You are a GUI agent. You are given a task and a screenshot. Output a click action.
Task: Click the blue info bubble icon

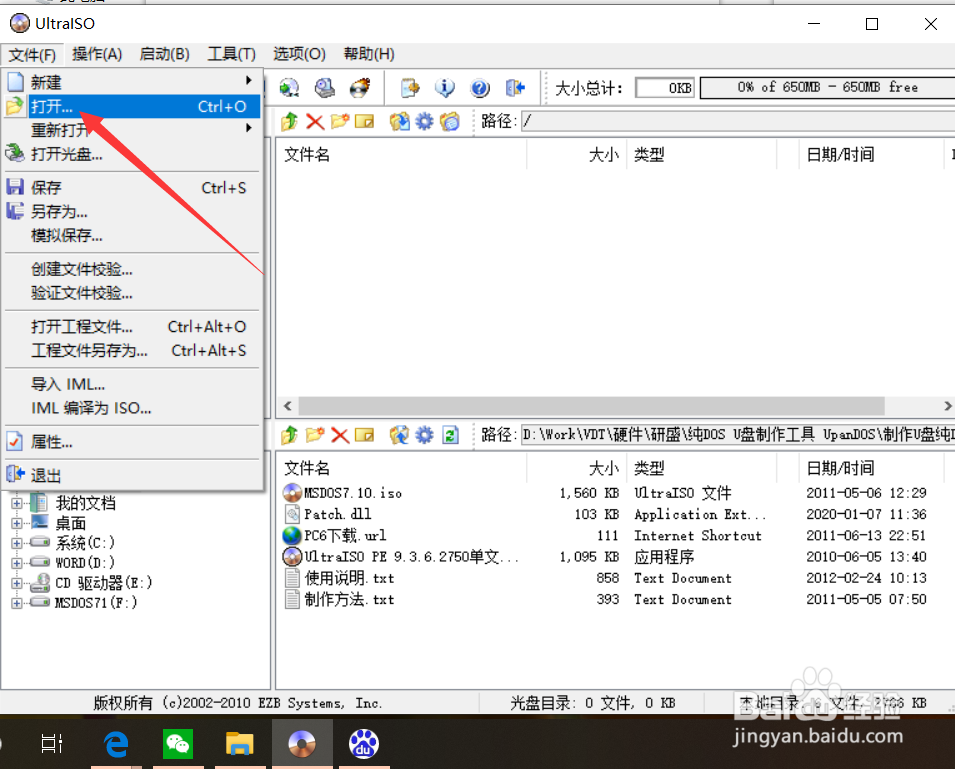[x=445, y=88]
